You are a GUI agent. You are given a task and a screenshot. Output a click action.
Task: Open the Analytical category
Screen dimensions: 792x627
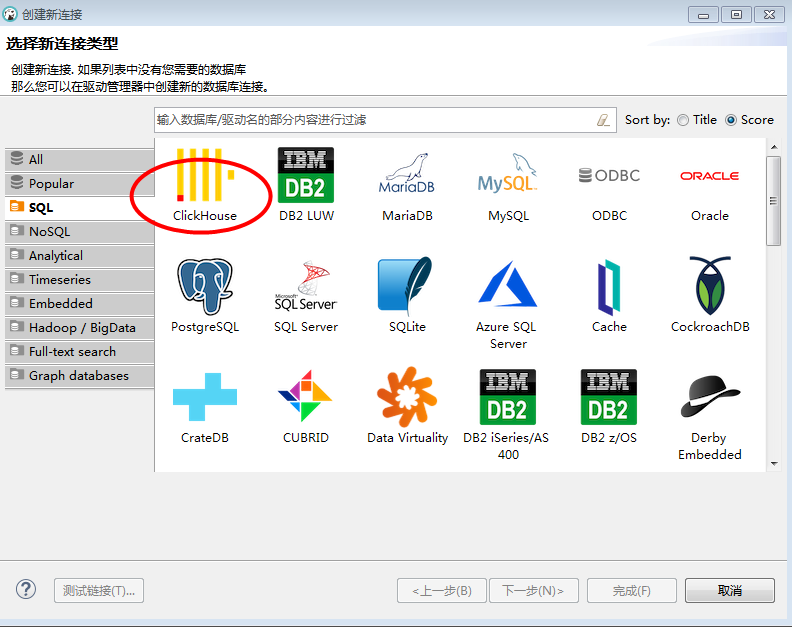(x=79, y=256)
